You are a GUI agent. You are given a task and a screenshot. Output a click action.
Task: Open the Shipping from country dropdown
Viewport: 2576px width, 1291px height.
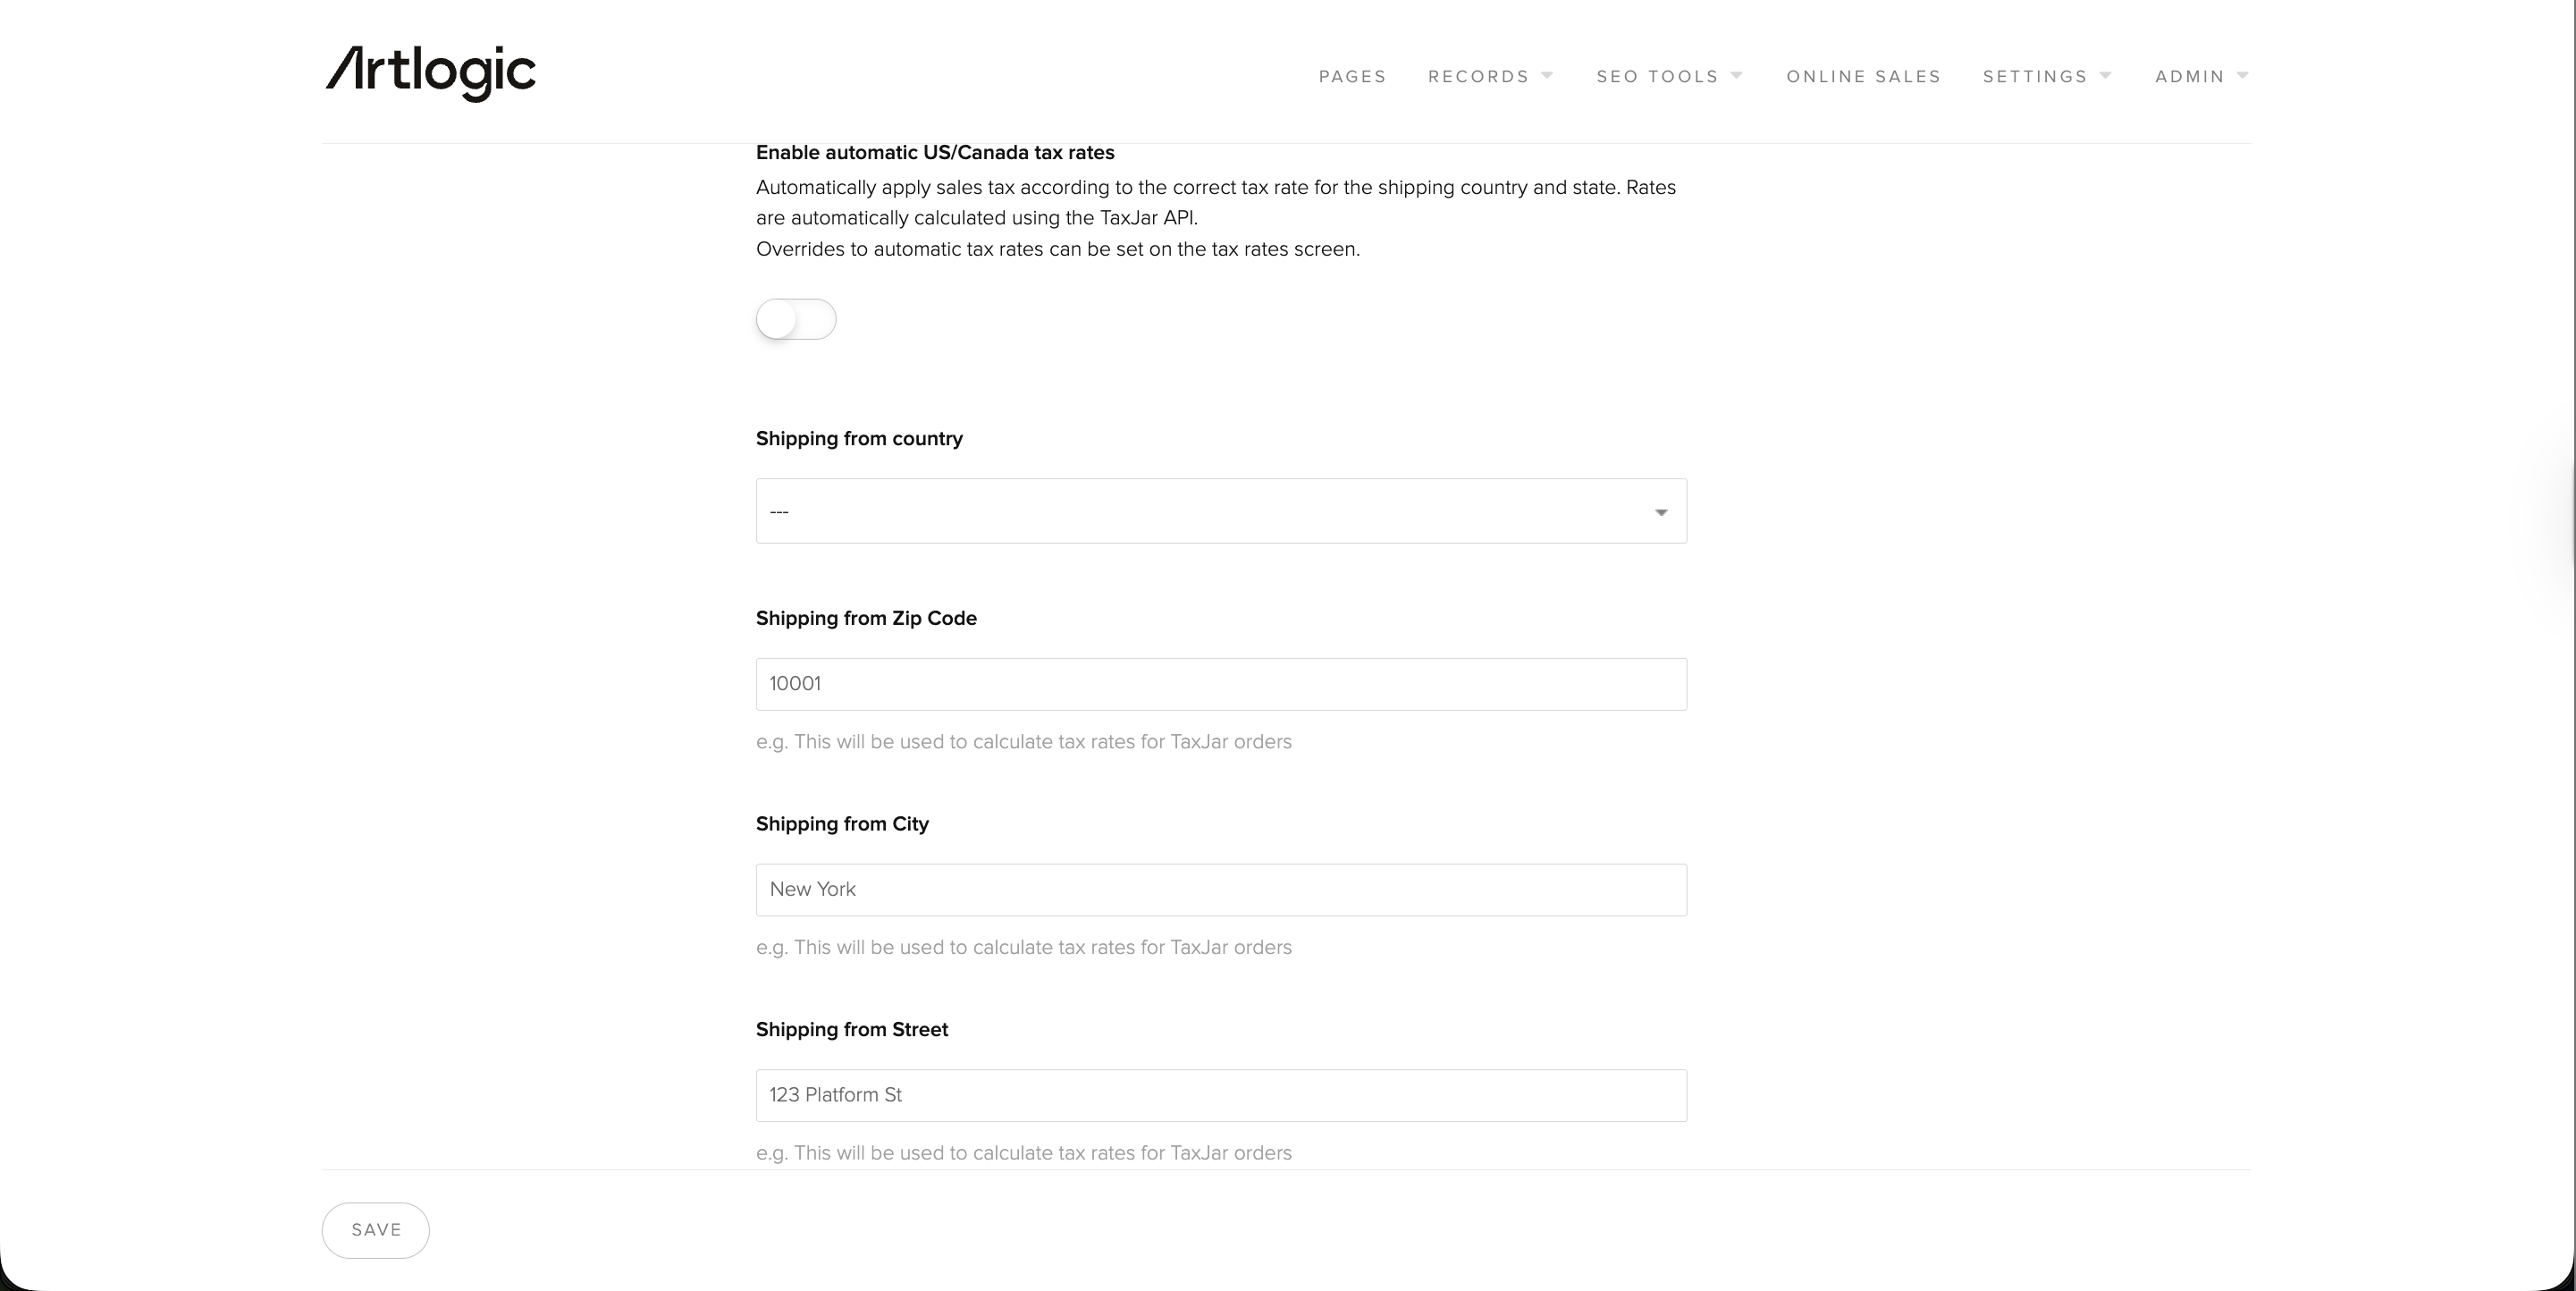click(x=1220, y=511)
